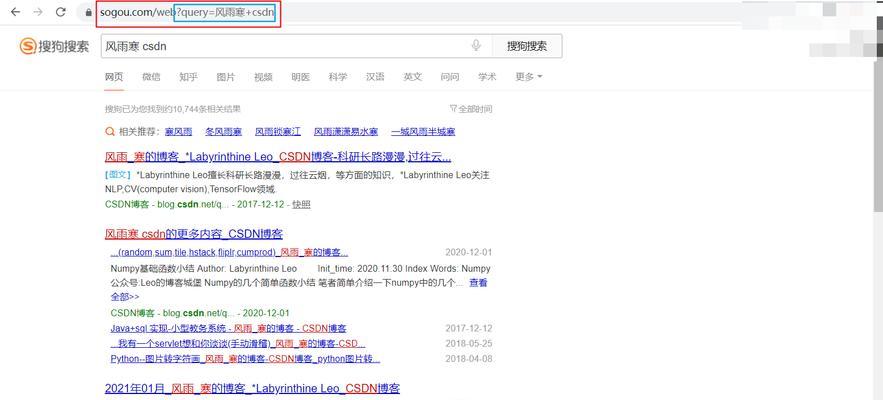883x400 pixels.
Task: Click the [图文] tag in first result
Action: [x=118, y=175]
